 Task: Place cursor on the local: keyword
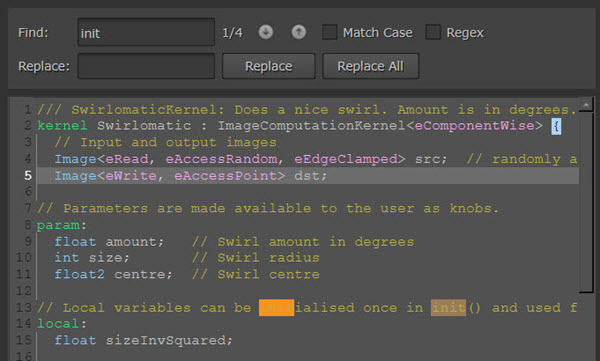click(62, 324)
